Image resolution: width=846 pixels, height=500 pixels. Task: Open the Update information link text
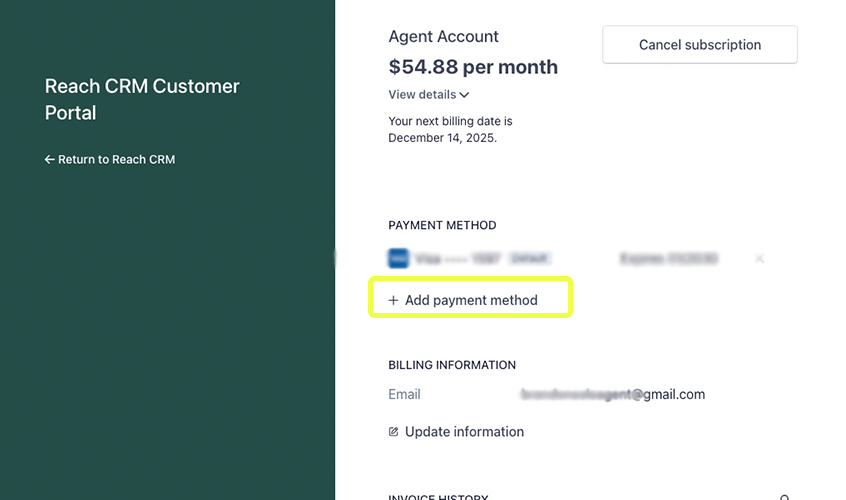tap(464, 432)
